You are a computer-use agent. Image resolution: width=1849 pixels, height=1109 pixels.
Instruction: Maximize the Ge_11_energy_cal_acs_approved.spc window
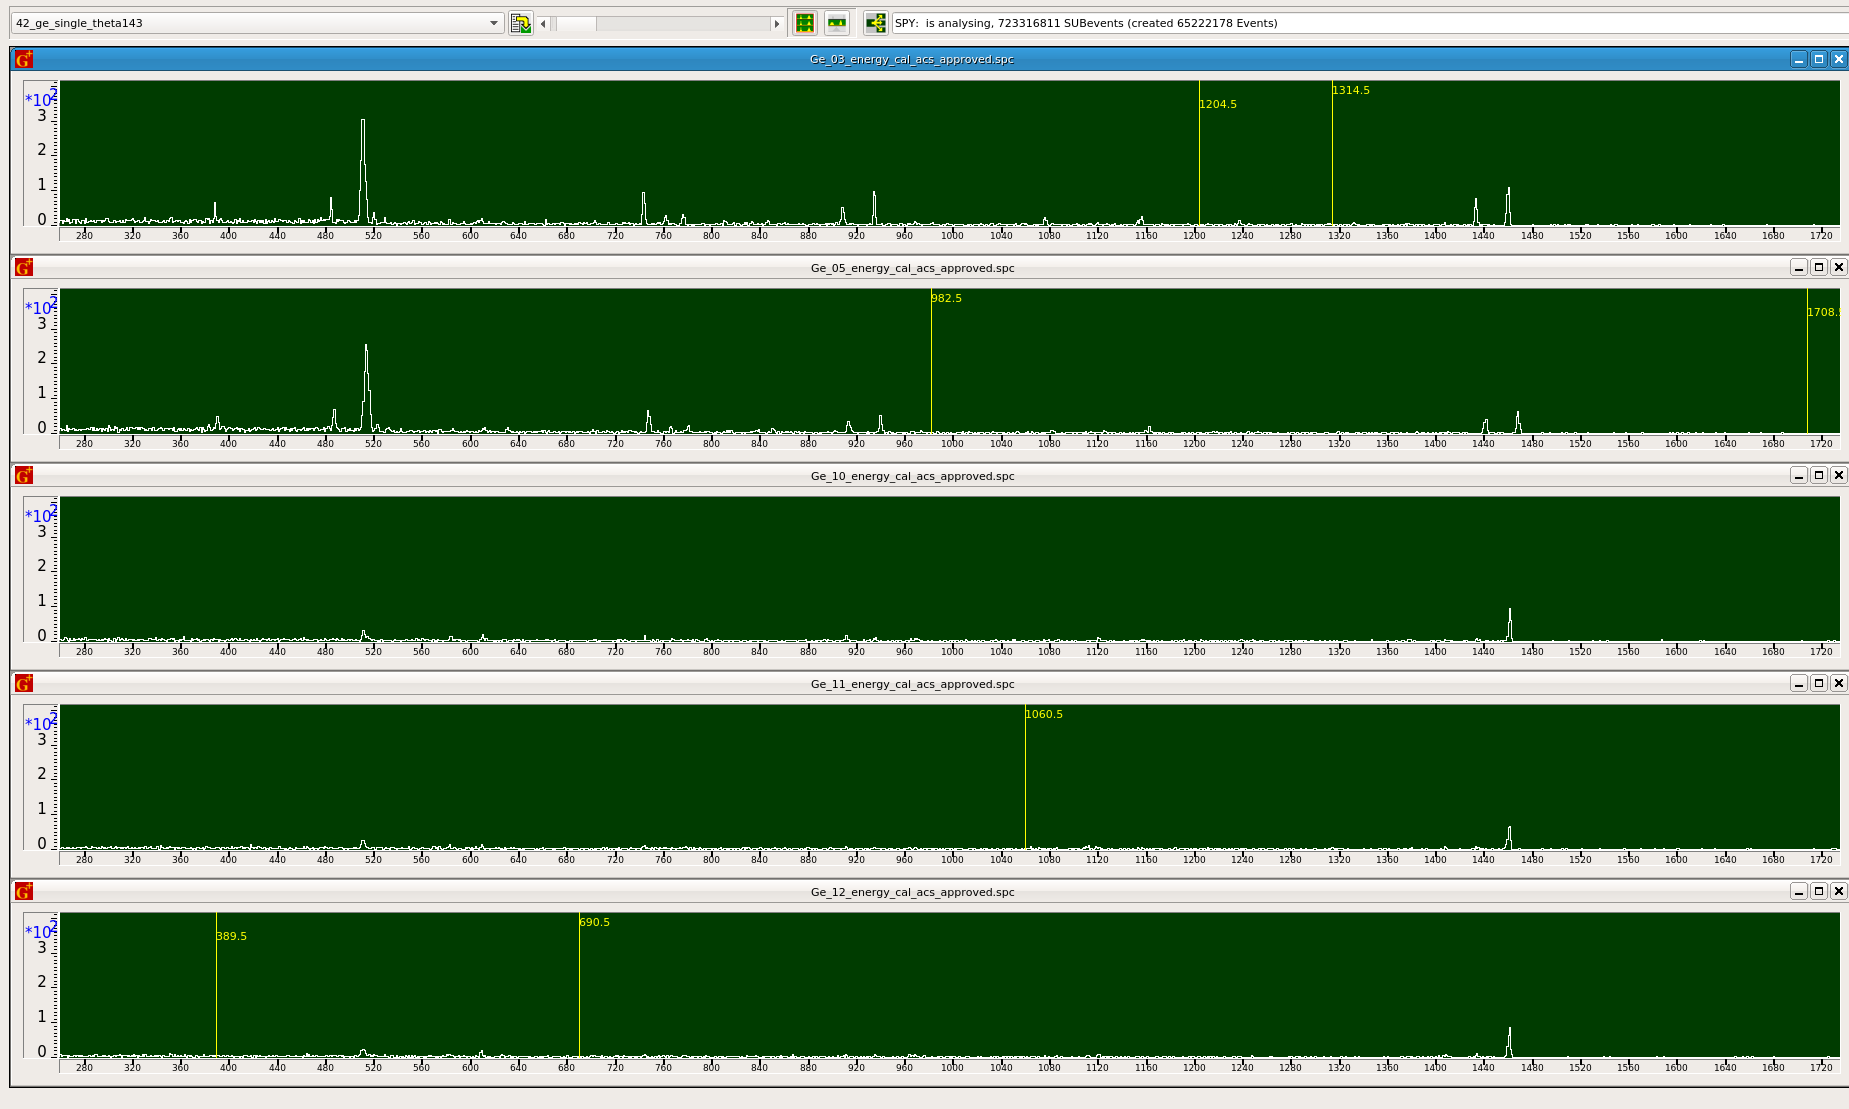click(x=1819, y=683)
